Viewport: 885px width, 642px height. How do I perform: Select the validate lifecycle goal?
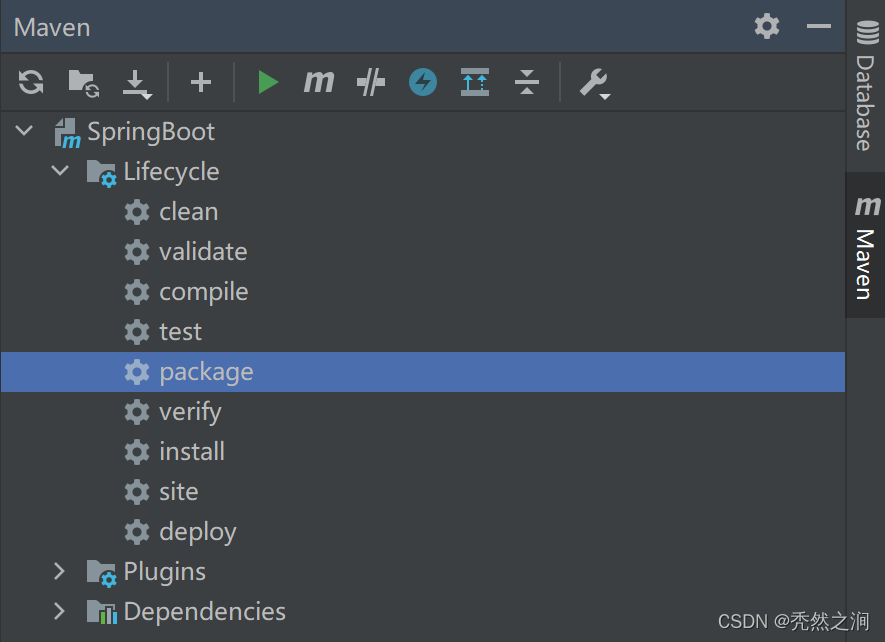click(423, 252)
